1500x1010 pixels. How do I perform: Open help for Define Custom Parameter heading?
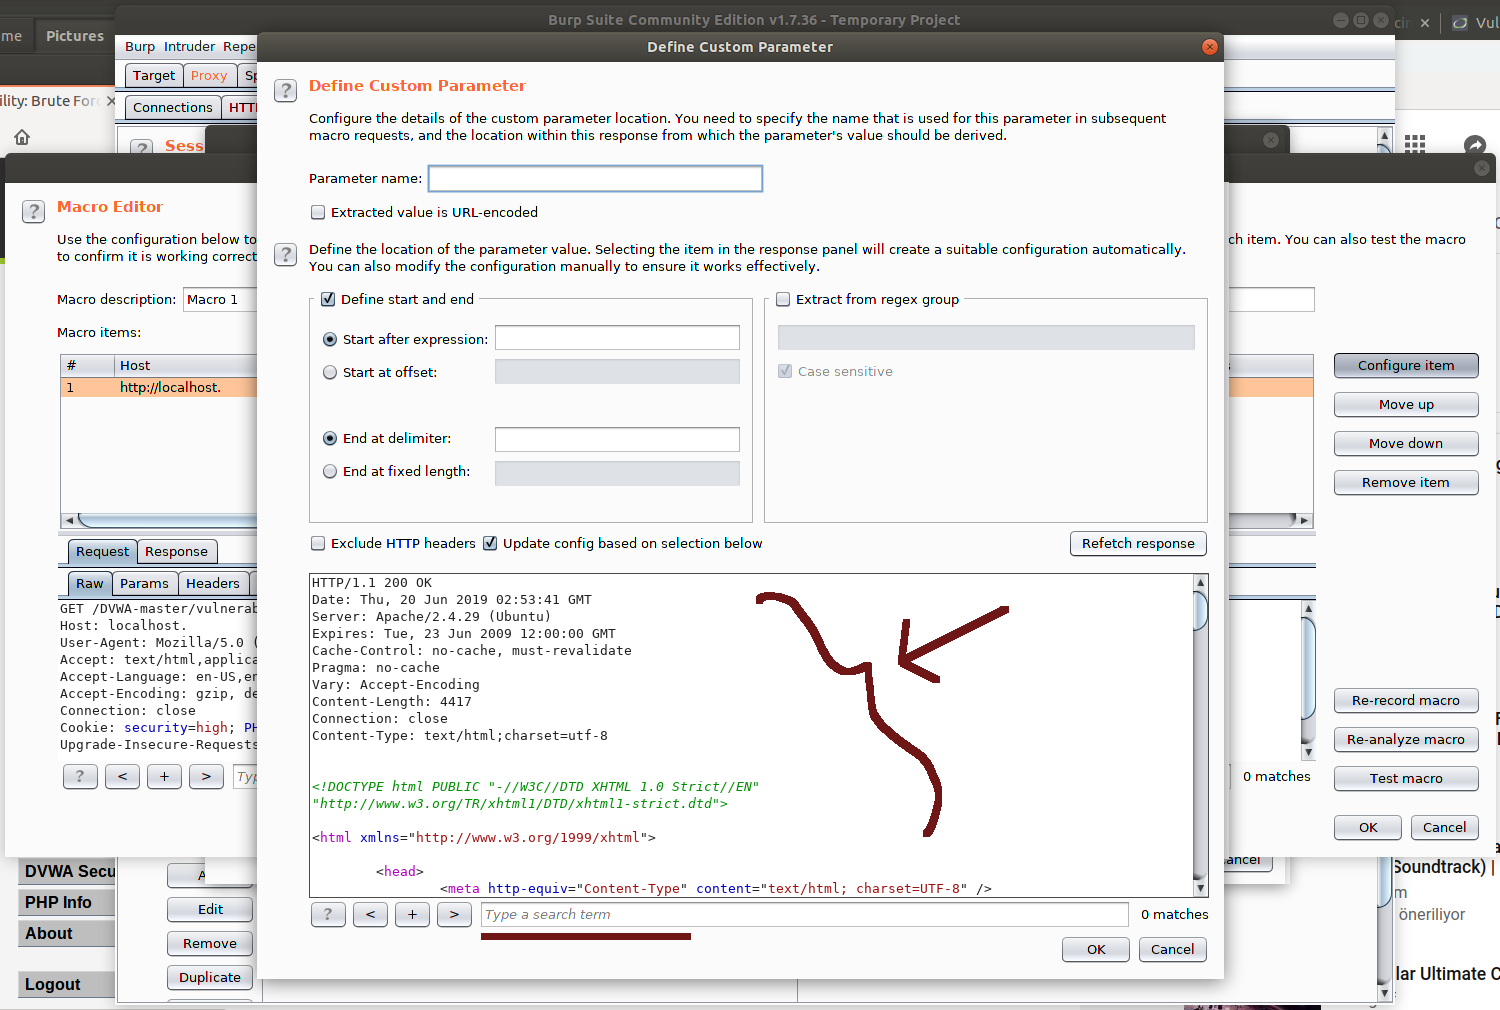[285, 91]
